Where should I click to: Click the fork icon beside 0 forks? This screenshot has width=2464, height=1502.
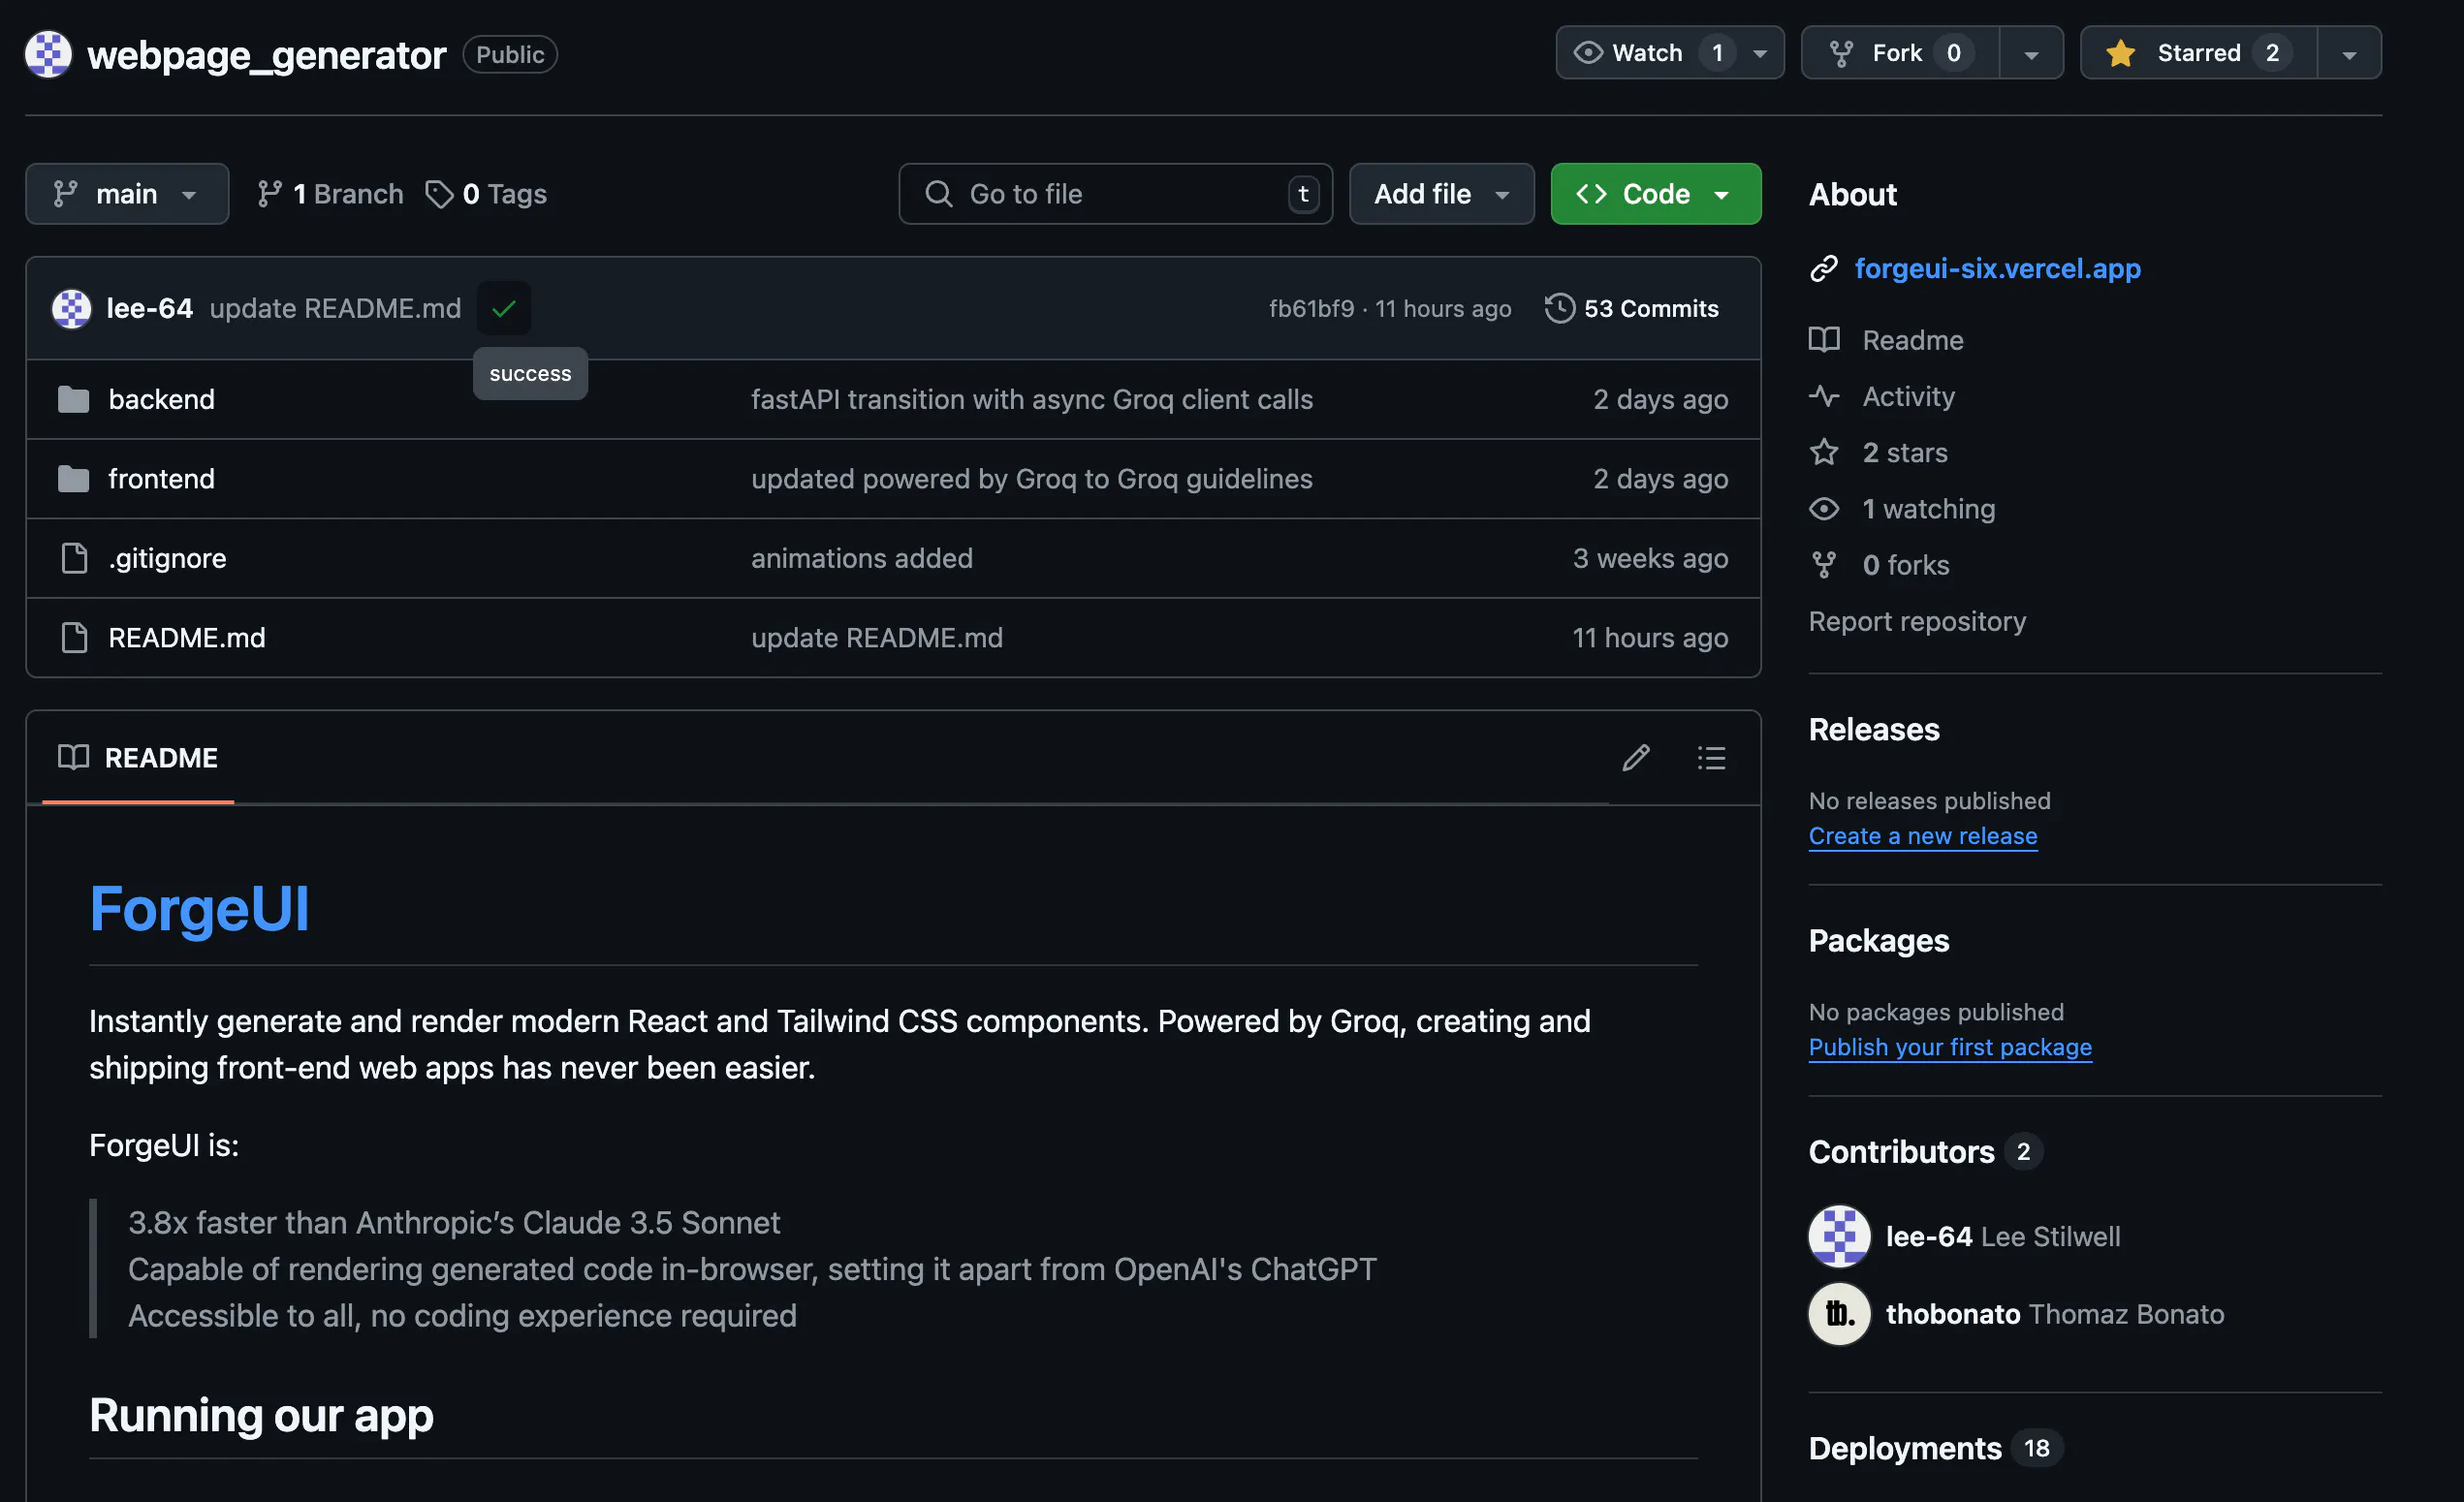click(x=1824, y=565)
